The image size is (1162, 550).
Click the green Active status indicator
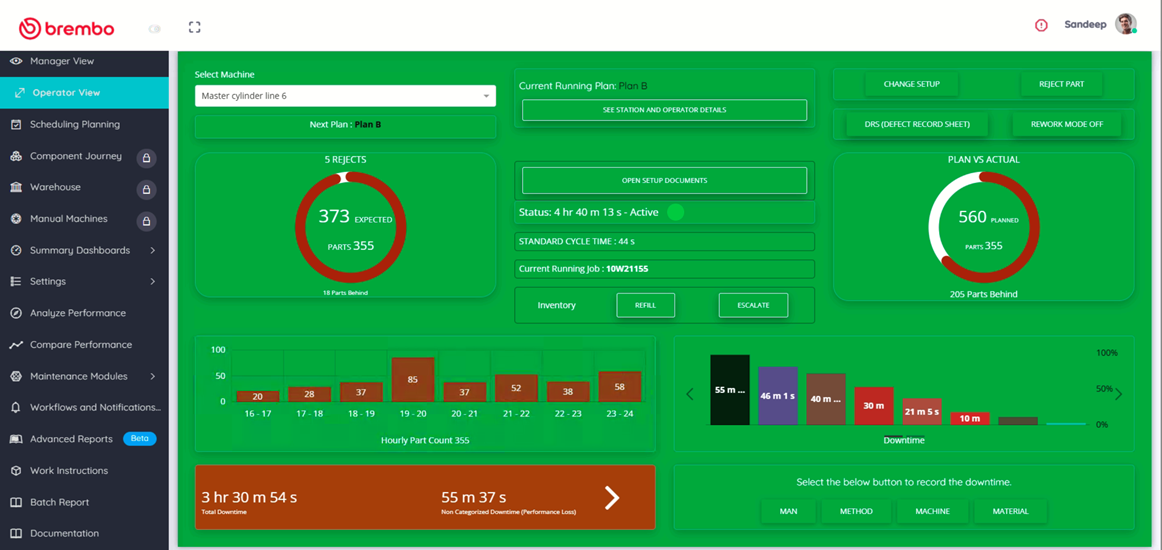(x=676, y=212)
